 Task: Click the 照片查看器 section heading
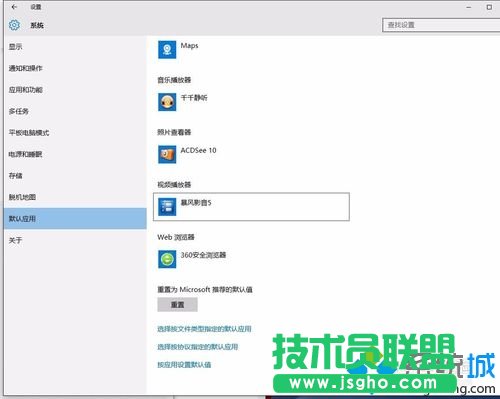[174, 132]
